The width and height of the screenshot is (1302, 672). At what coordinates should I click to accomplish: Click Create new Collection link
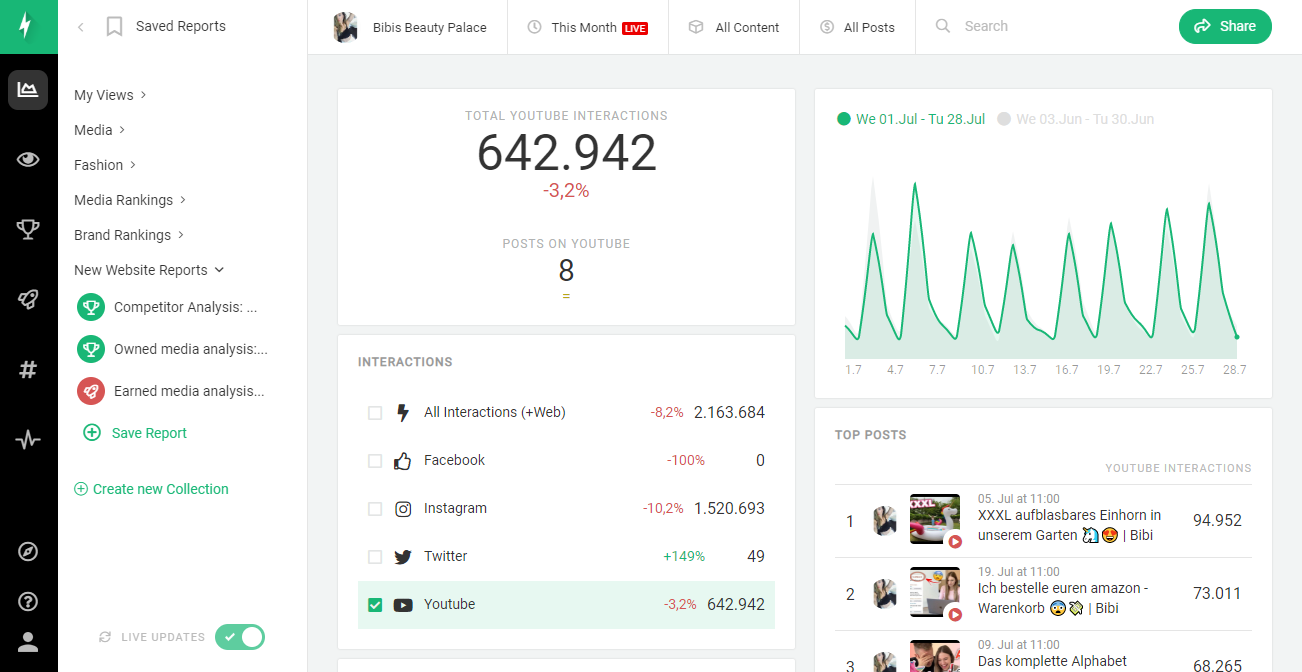coord(151,489)
